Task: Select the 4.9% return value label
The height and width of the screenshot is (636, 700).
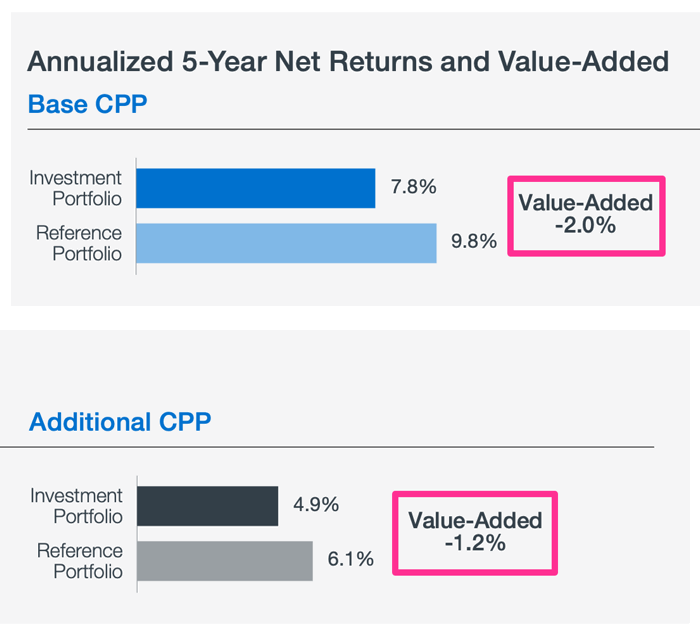Action: click(315, 505)
